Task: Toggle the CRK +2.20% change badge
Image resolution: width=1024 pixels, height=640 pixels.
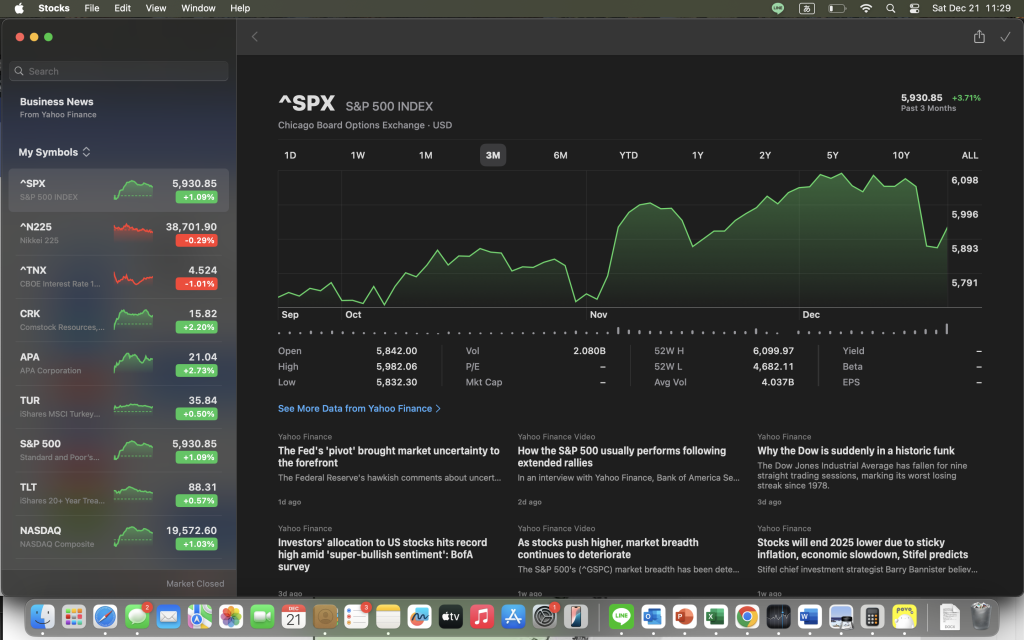Action: [x=195, y=327]
